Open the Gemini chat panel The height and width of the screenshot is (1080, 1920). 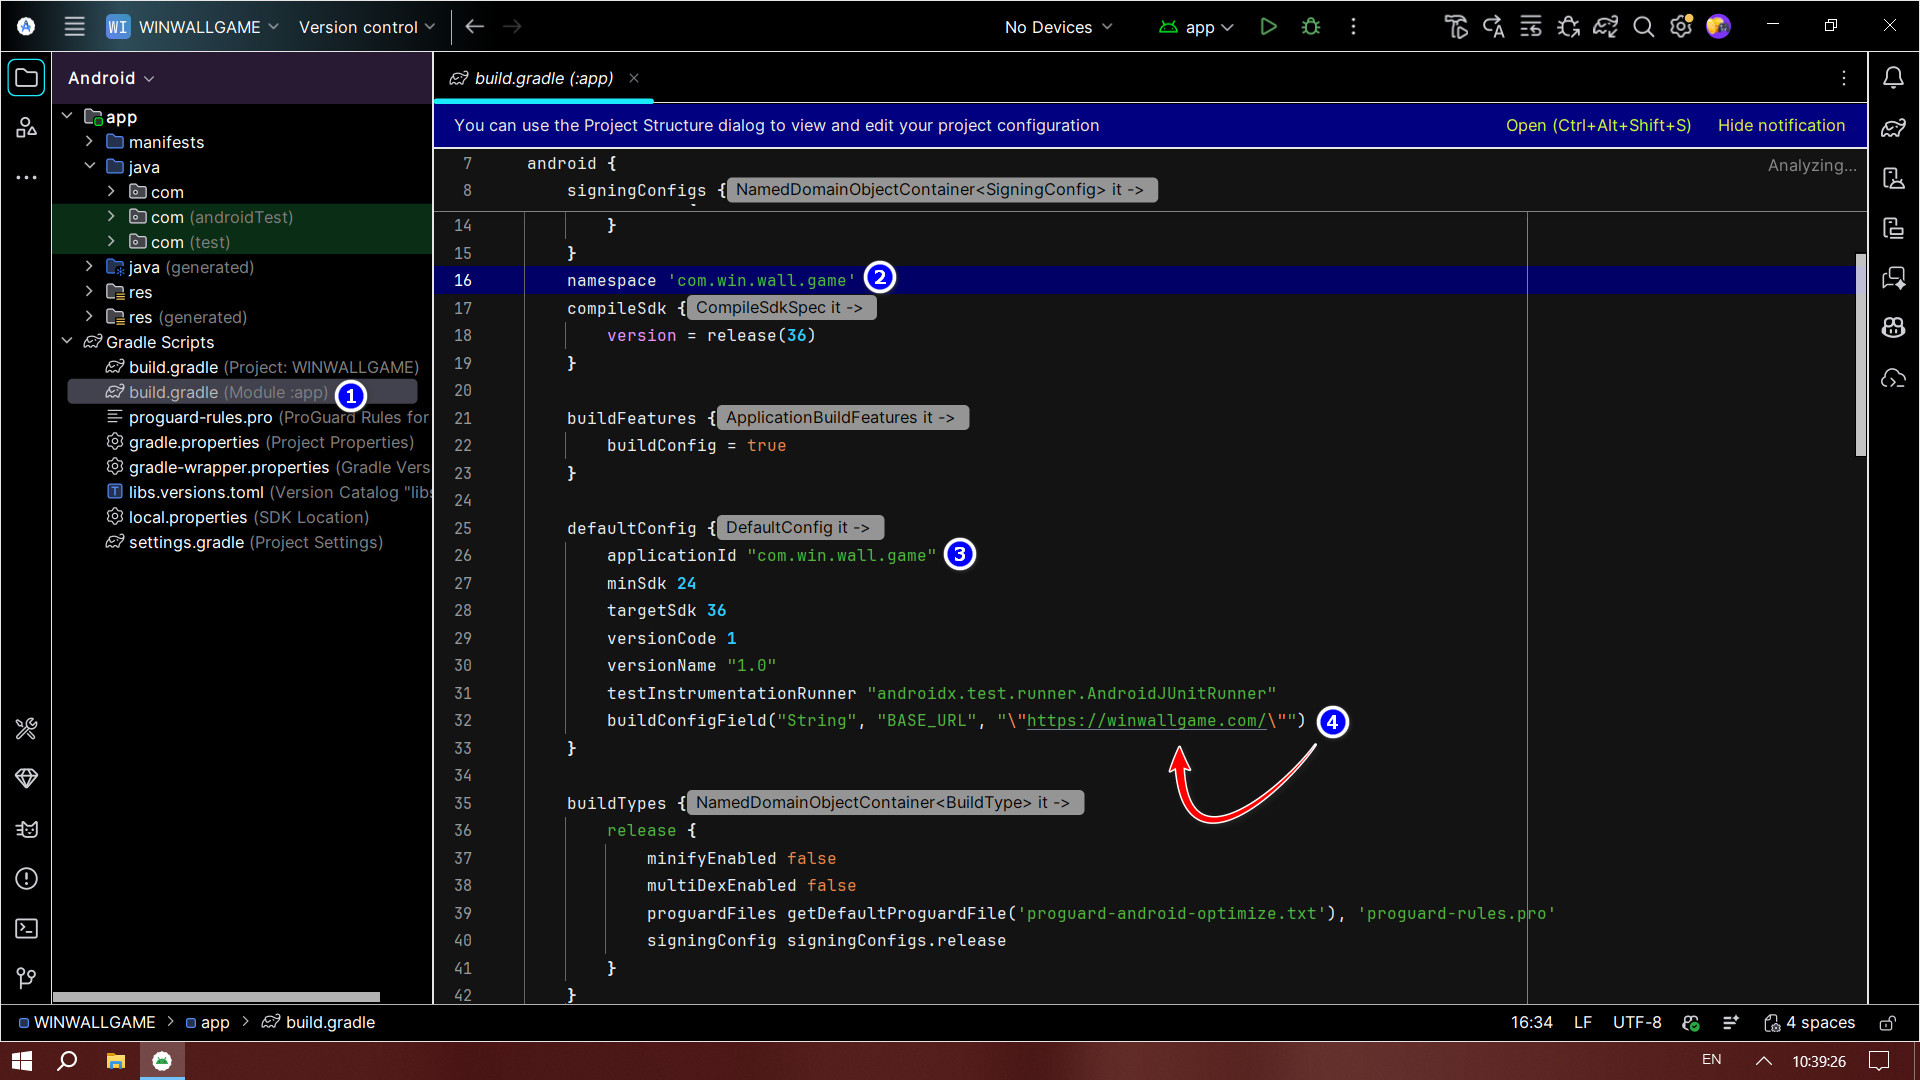(x=1893, y=278)
